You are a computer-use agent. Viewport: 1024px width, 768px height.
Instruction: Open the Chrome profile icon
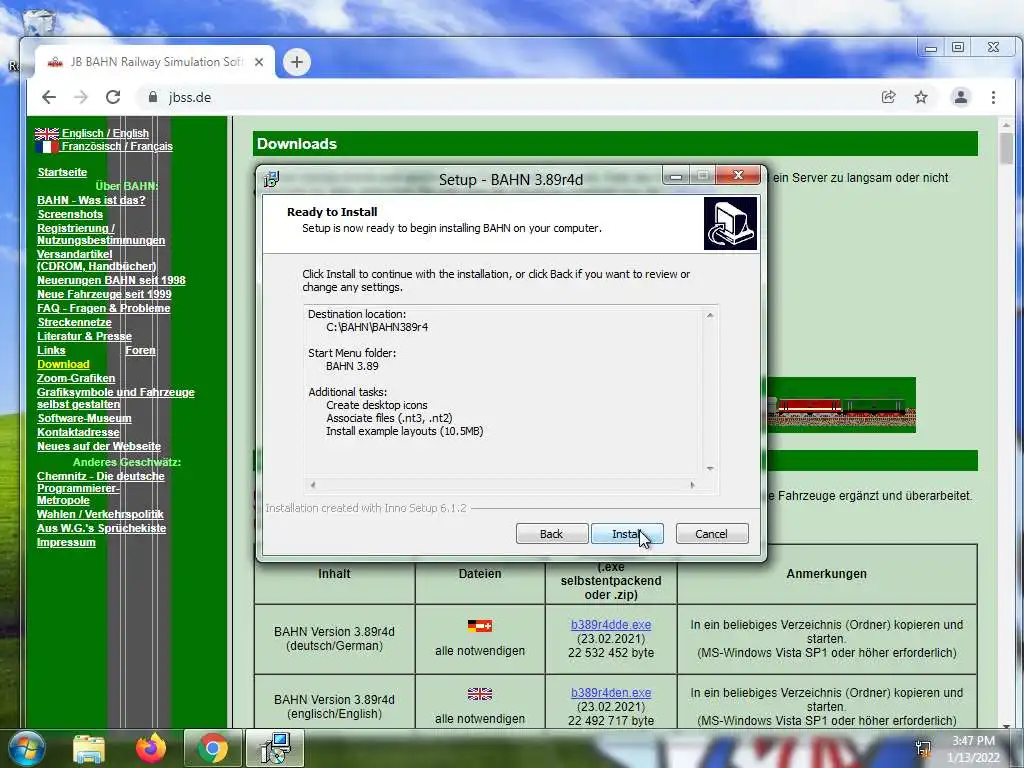[x=961, y=97]
